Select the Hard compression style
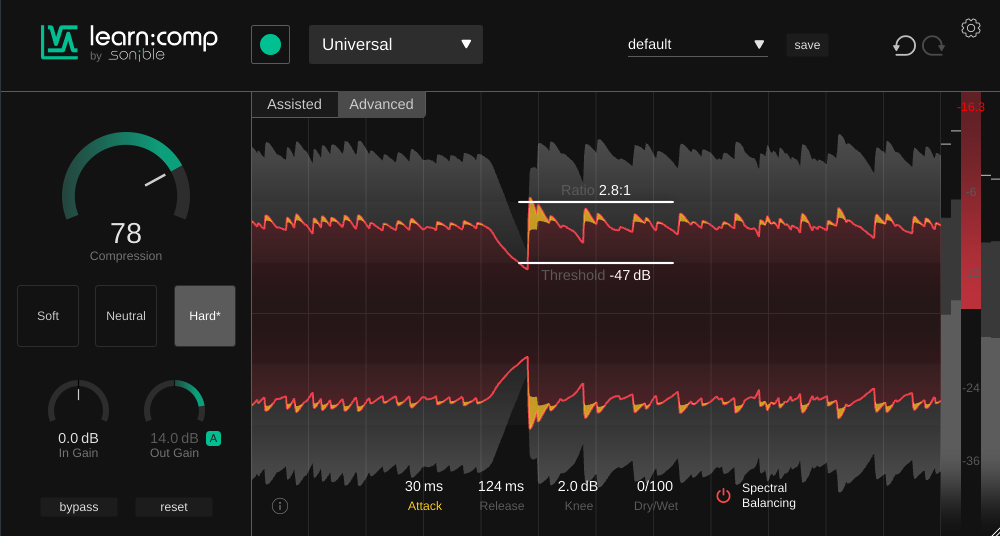Viewport: 1000px width, 536px height. coord(205,316)
